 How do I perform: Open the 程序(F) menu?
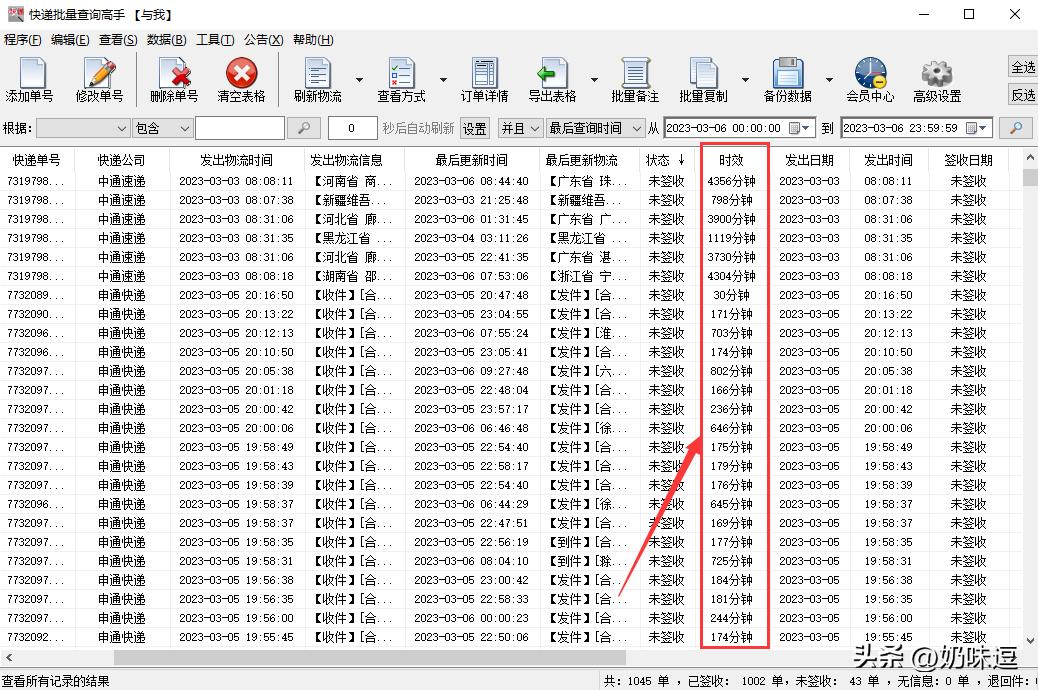(x=23, y=40)
